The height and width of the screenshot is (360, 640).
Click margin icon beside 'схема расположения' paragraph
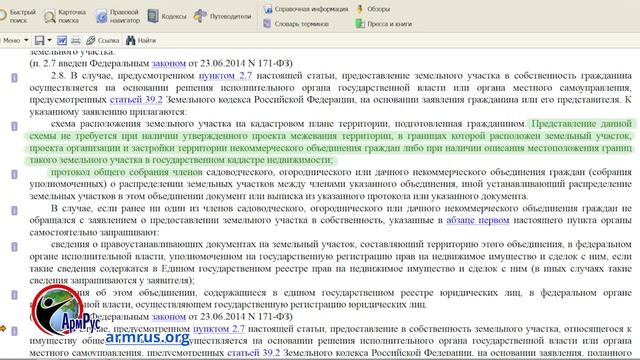[x=14, y=126]
